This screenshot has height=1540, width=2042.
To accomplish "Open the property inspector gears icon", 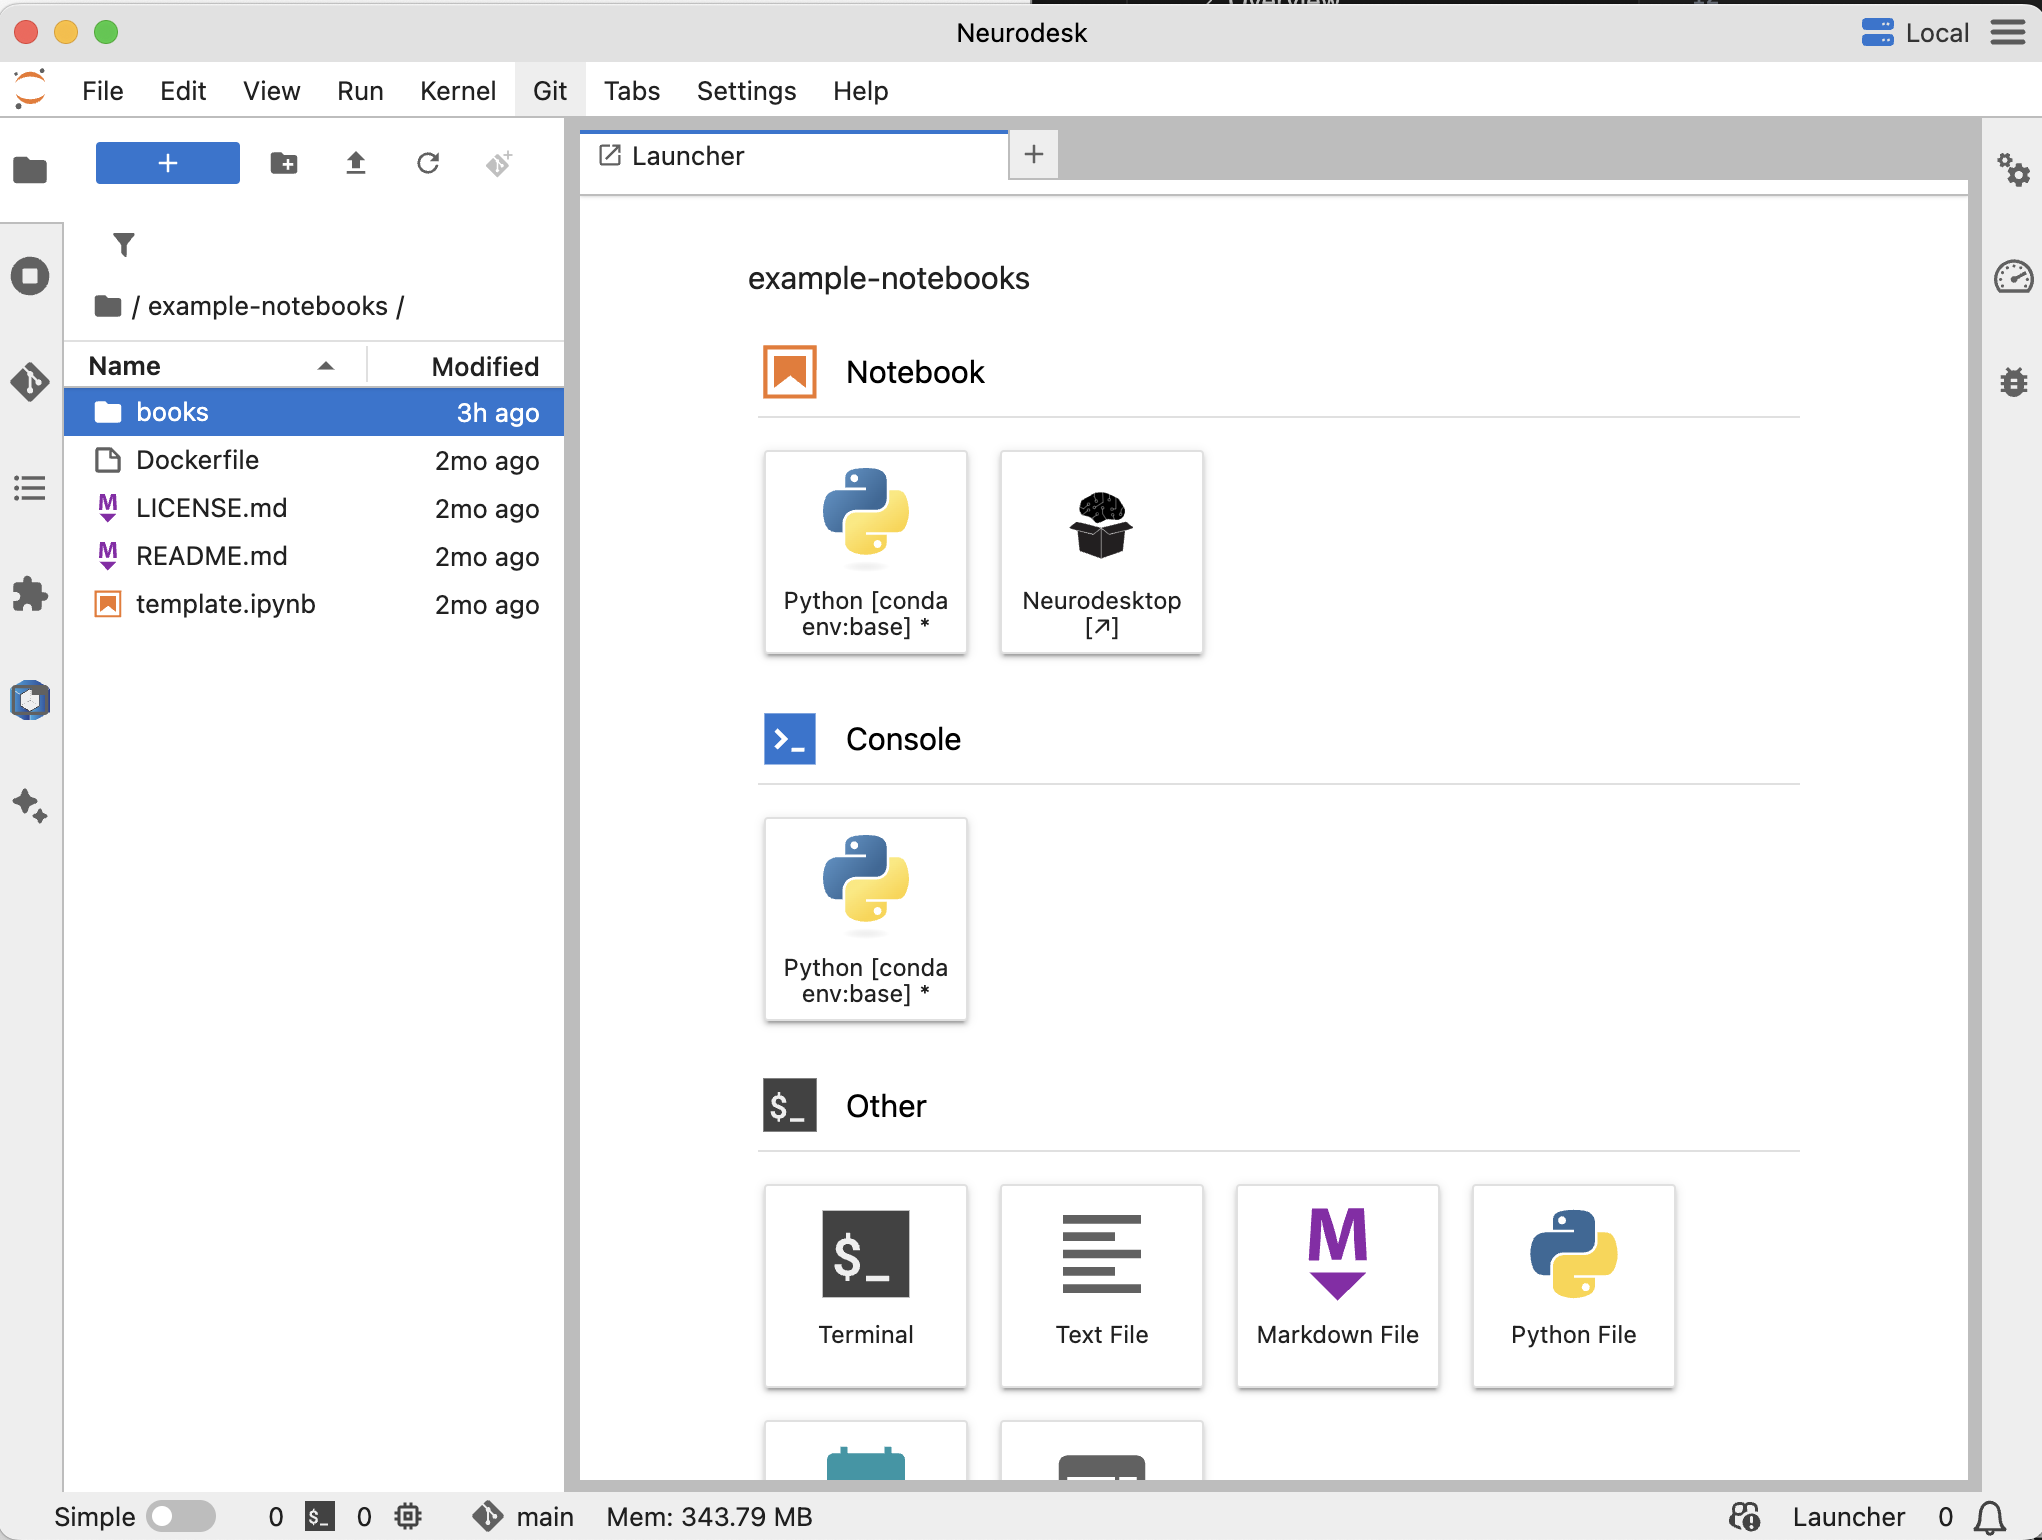I will coord(2013,170).
